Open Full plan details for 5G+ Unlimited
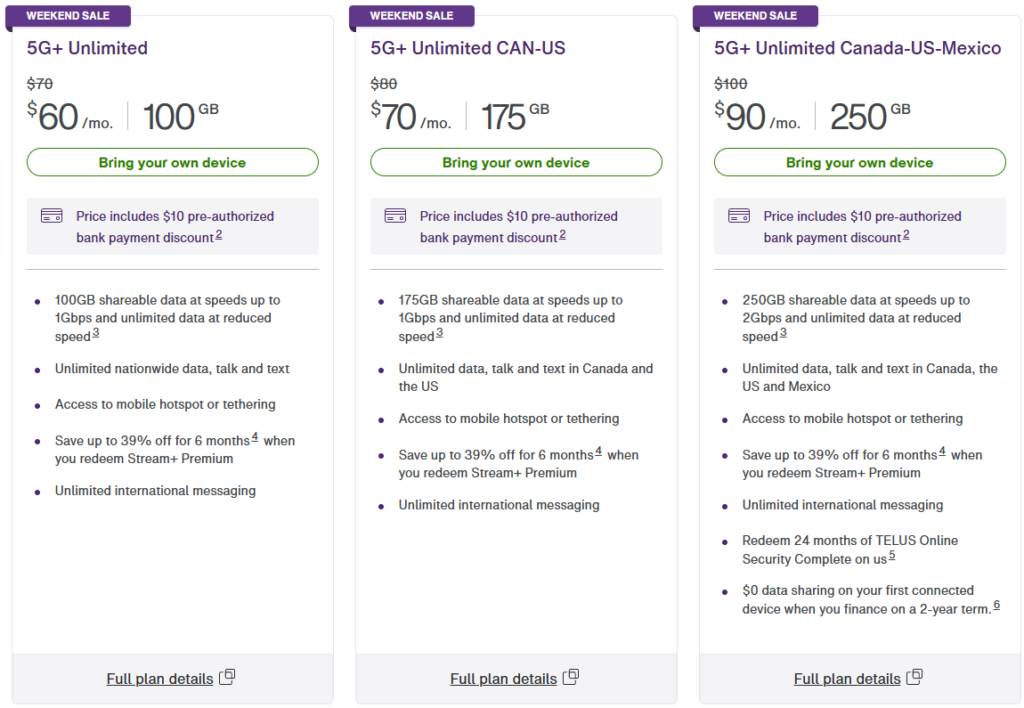Viewport: 1024px width, 708px height. click(x=159, y=679)
